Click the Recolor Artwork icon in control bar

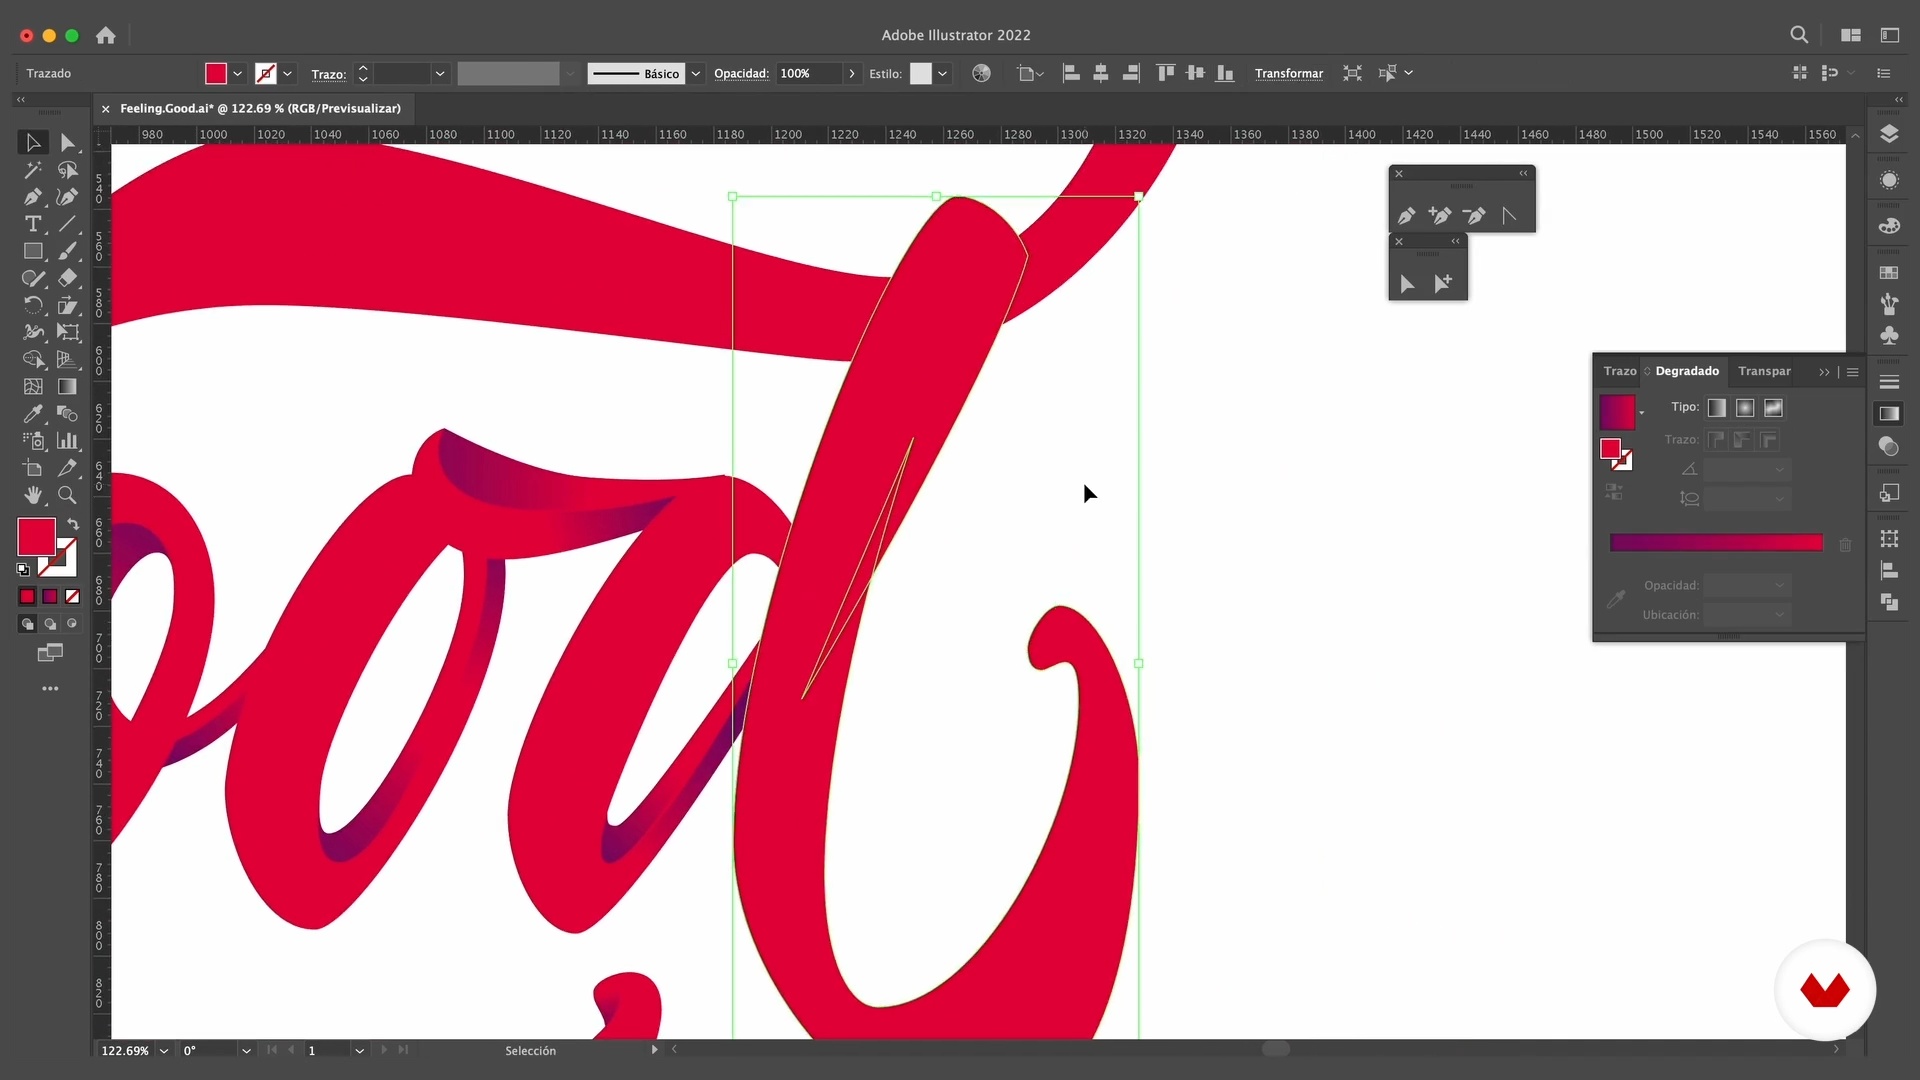pos(981,73)
